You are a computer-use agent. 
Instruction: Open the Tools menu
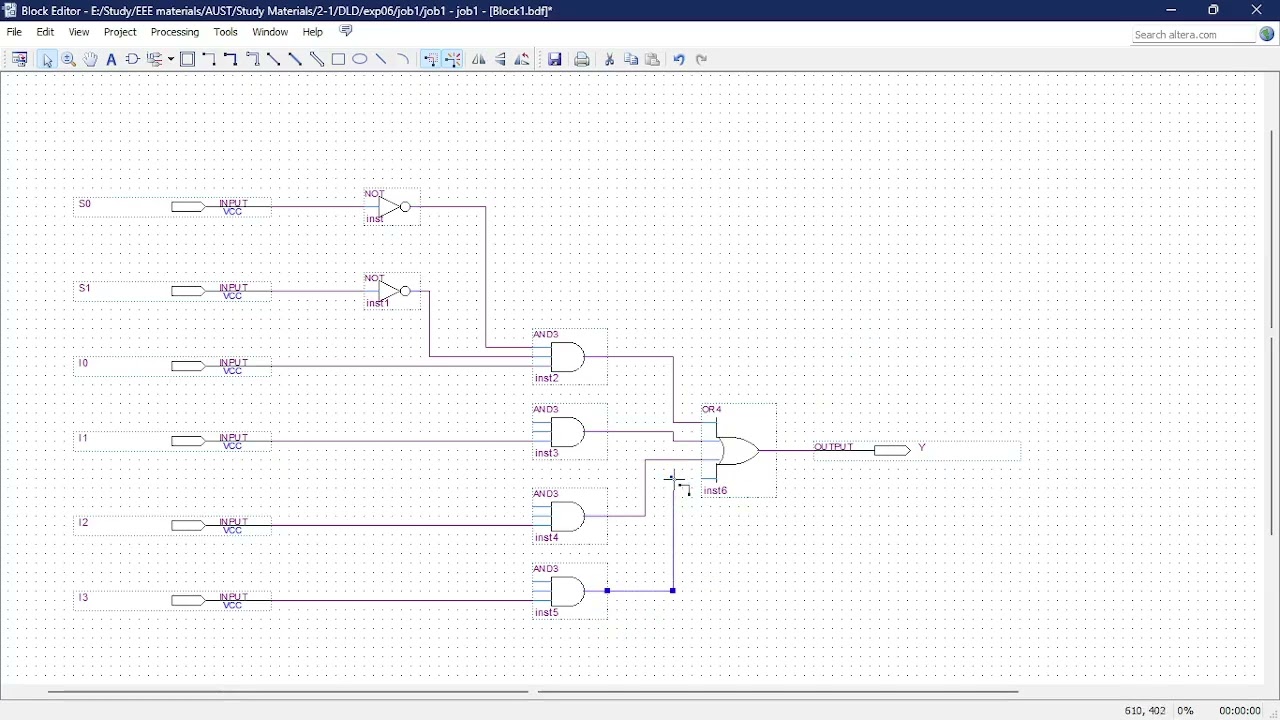(226, 32)
